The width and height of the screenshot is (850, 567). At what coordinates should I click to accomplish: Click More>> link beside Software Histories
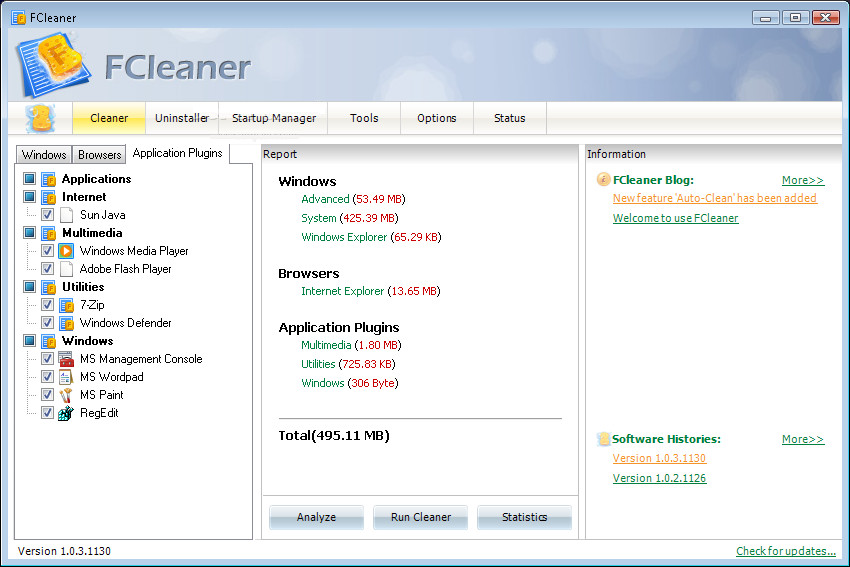(x=803, y=439)
